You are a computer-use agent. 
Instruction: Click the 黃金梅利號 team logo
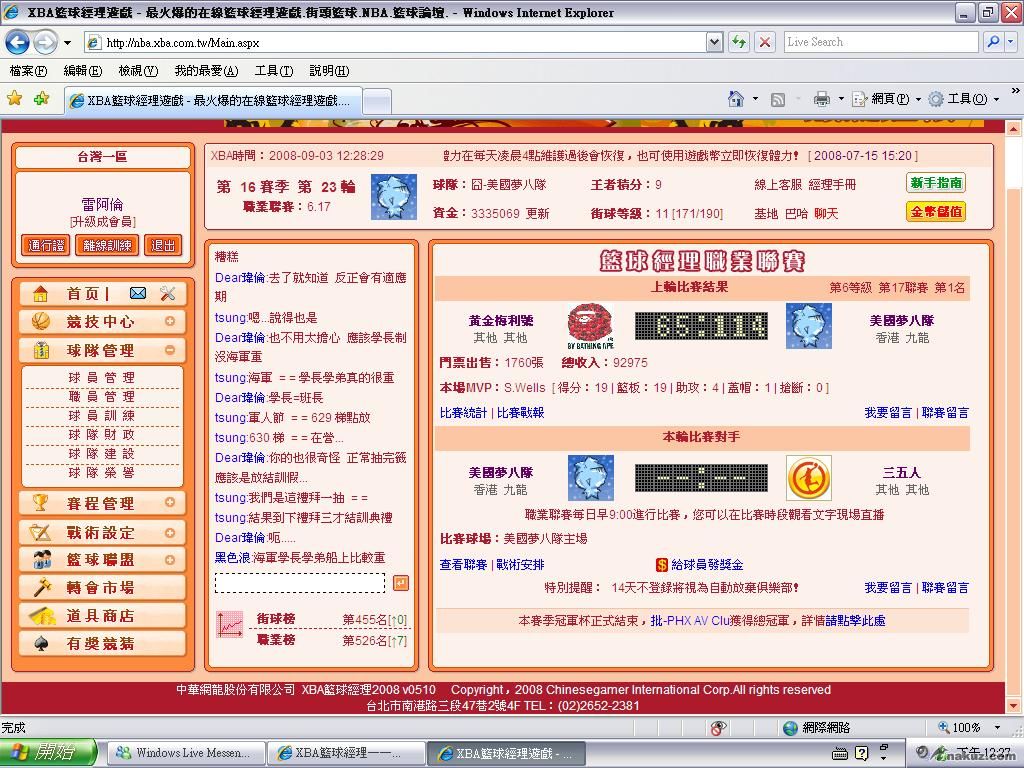[590, 326]
